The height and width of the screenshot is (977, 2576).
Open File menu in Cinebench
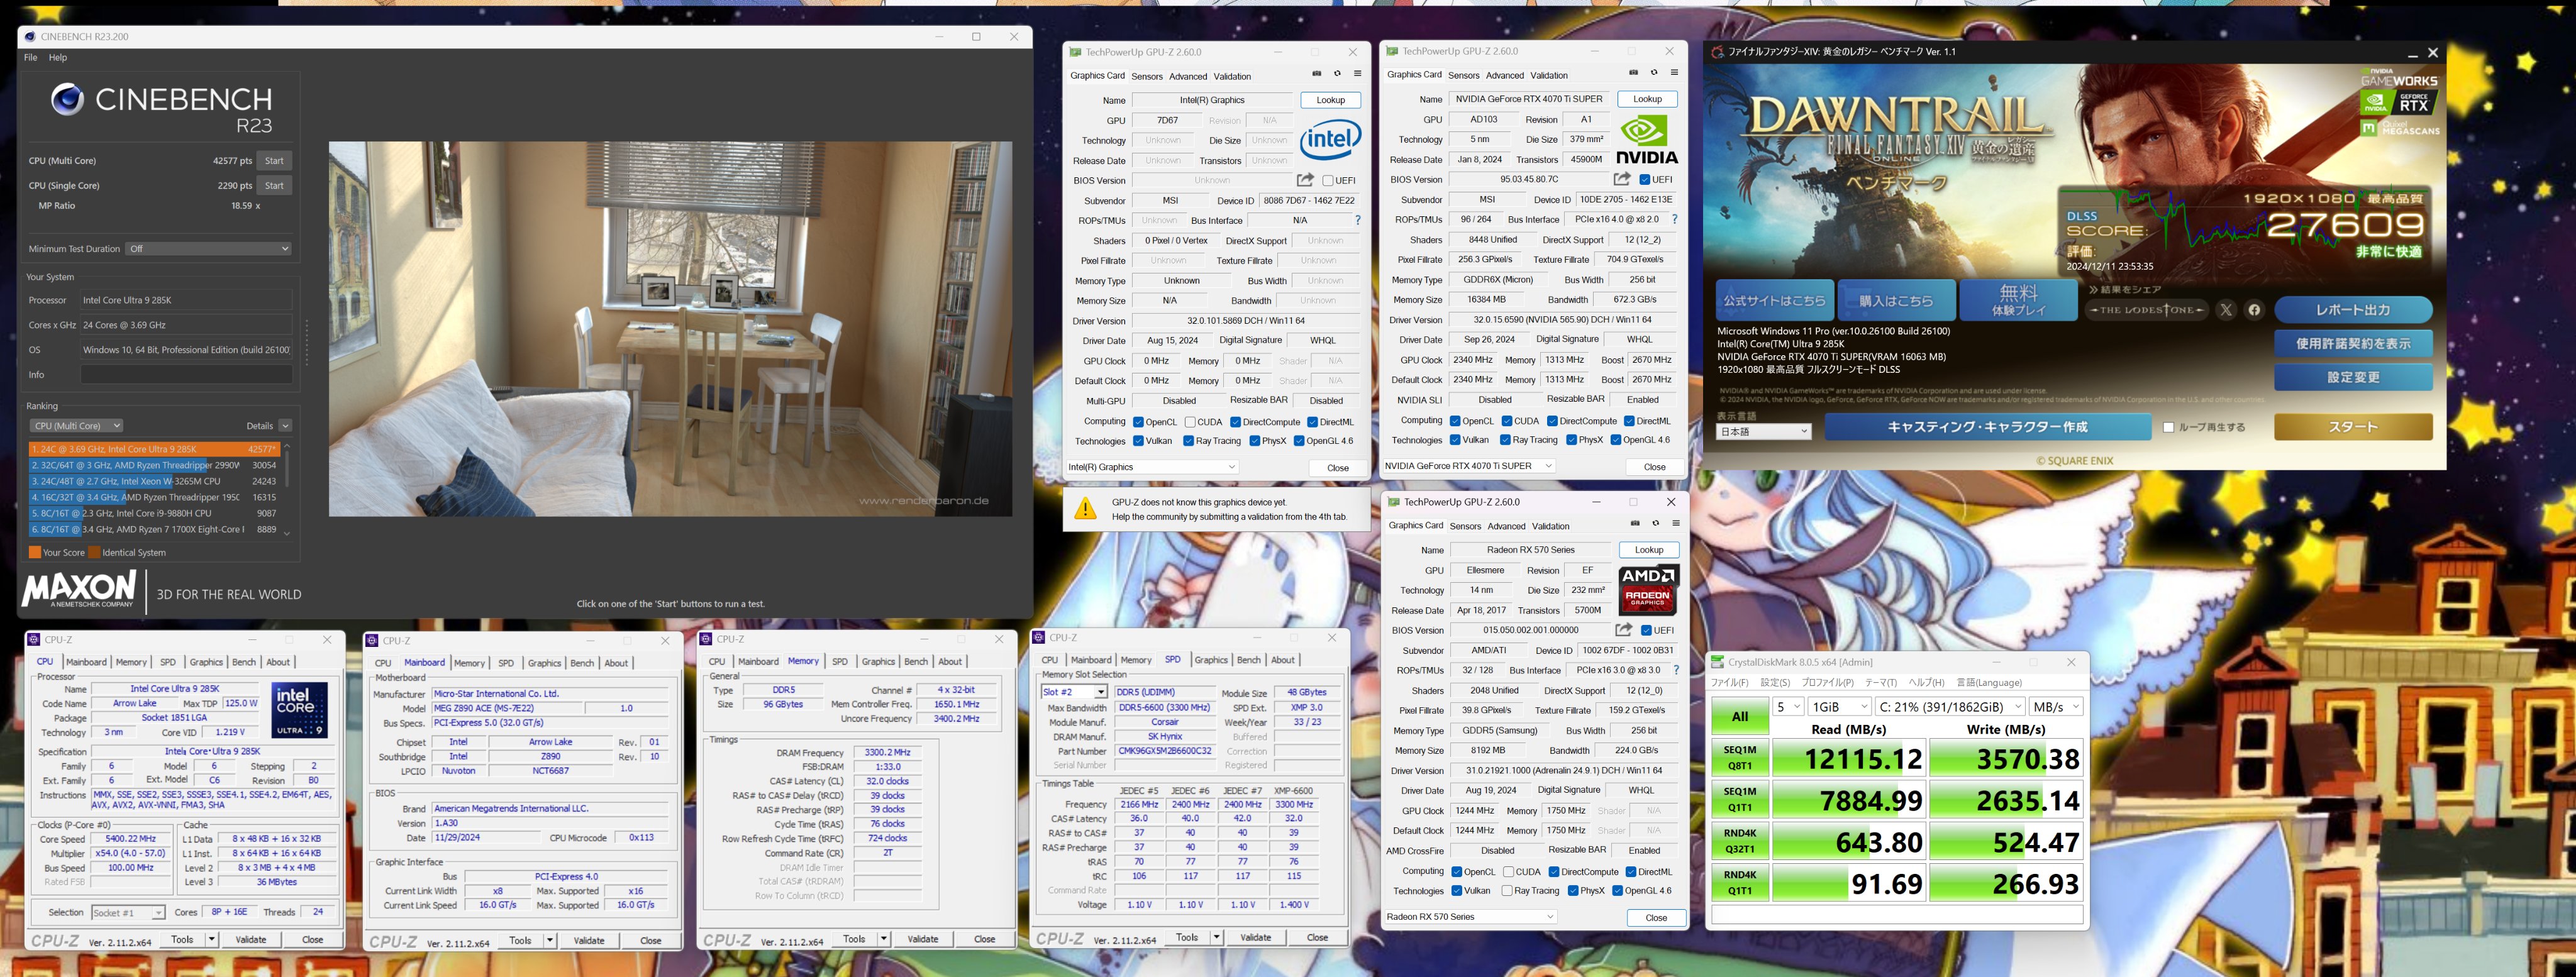(31, 57)
